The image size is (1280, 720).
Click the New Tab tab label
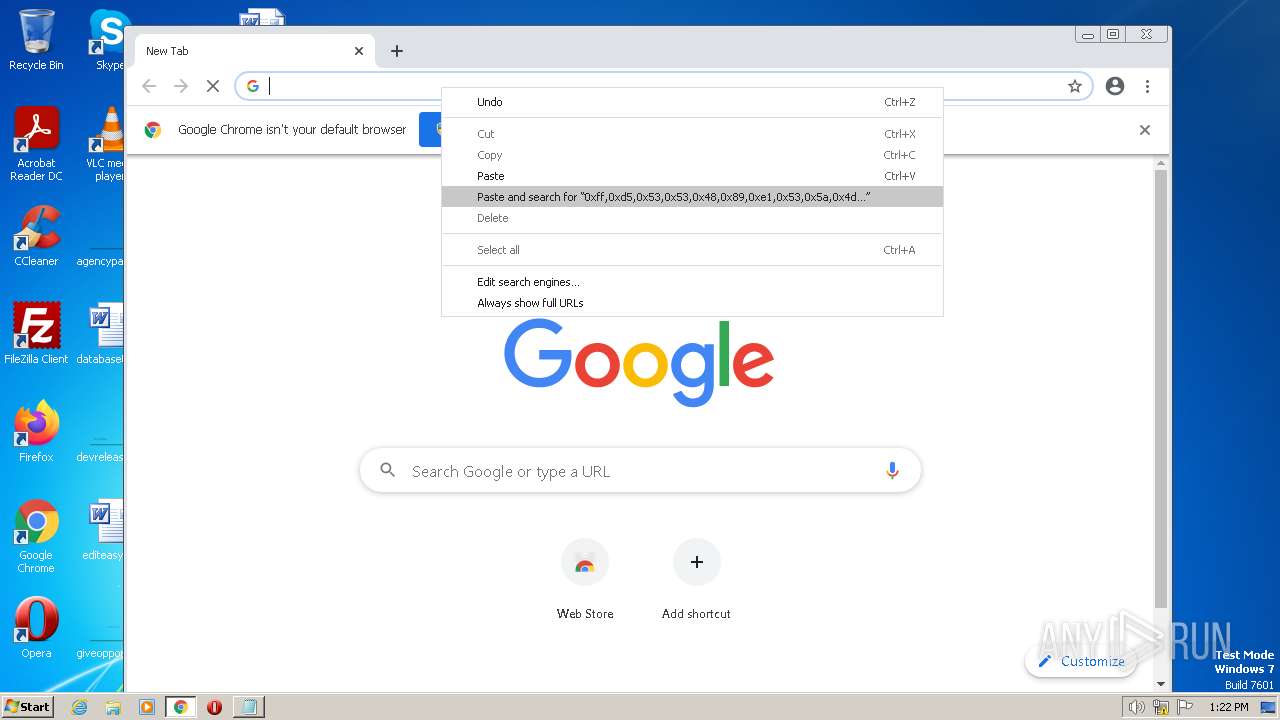(167, 51)
